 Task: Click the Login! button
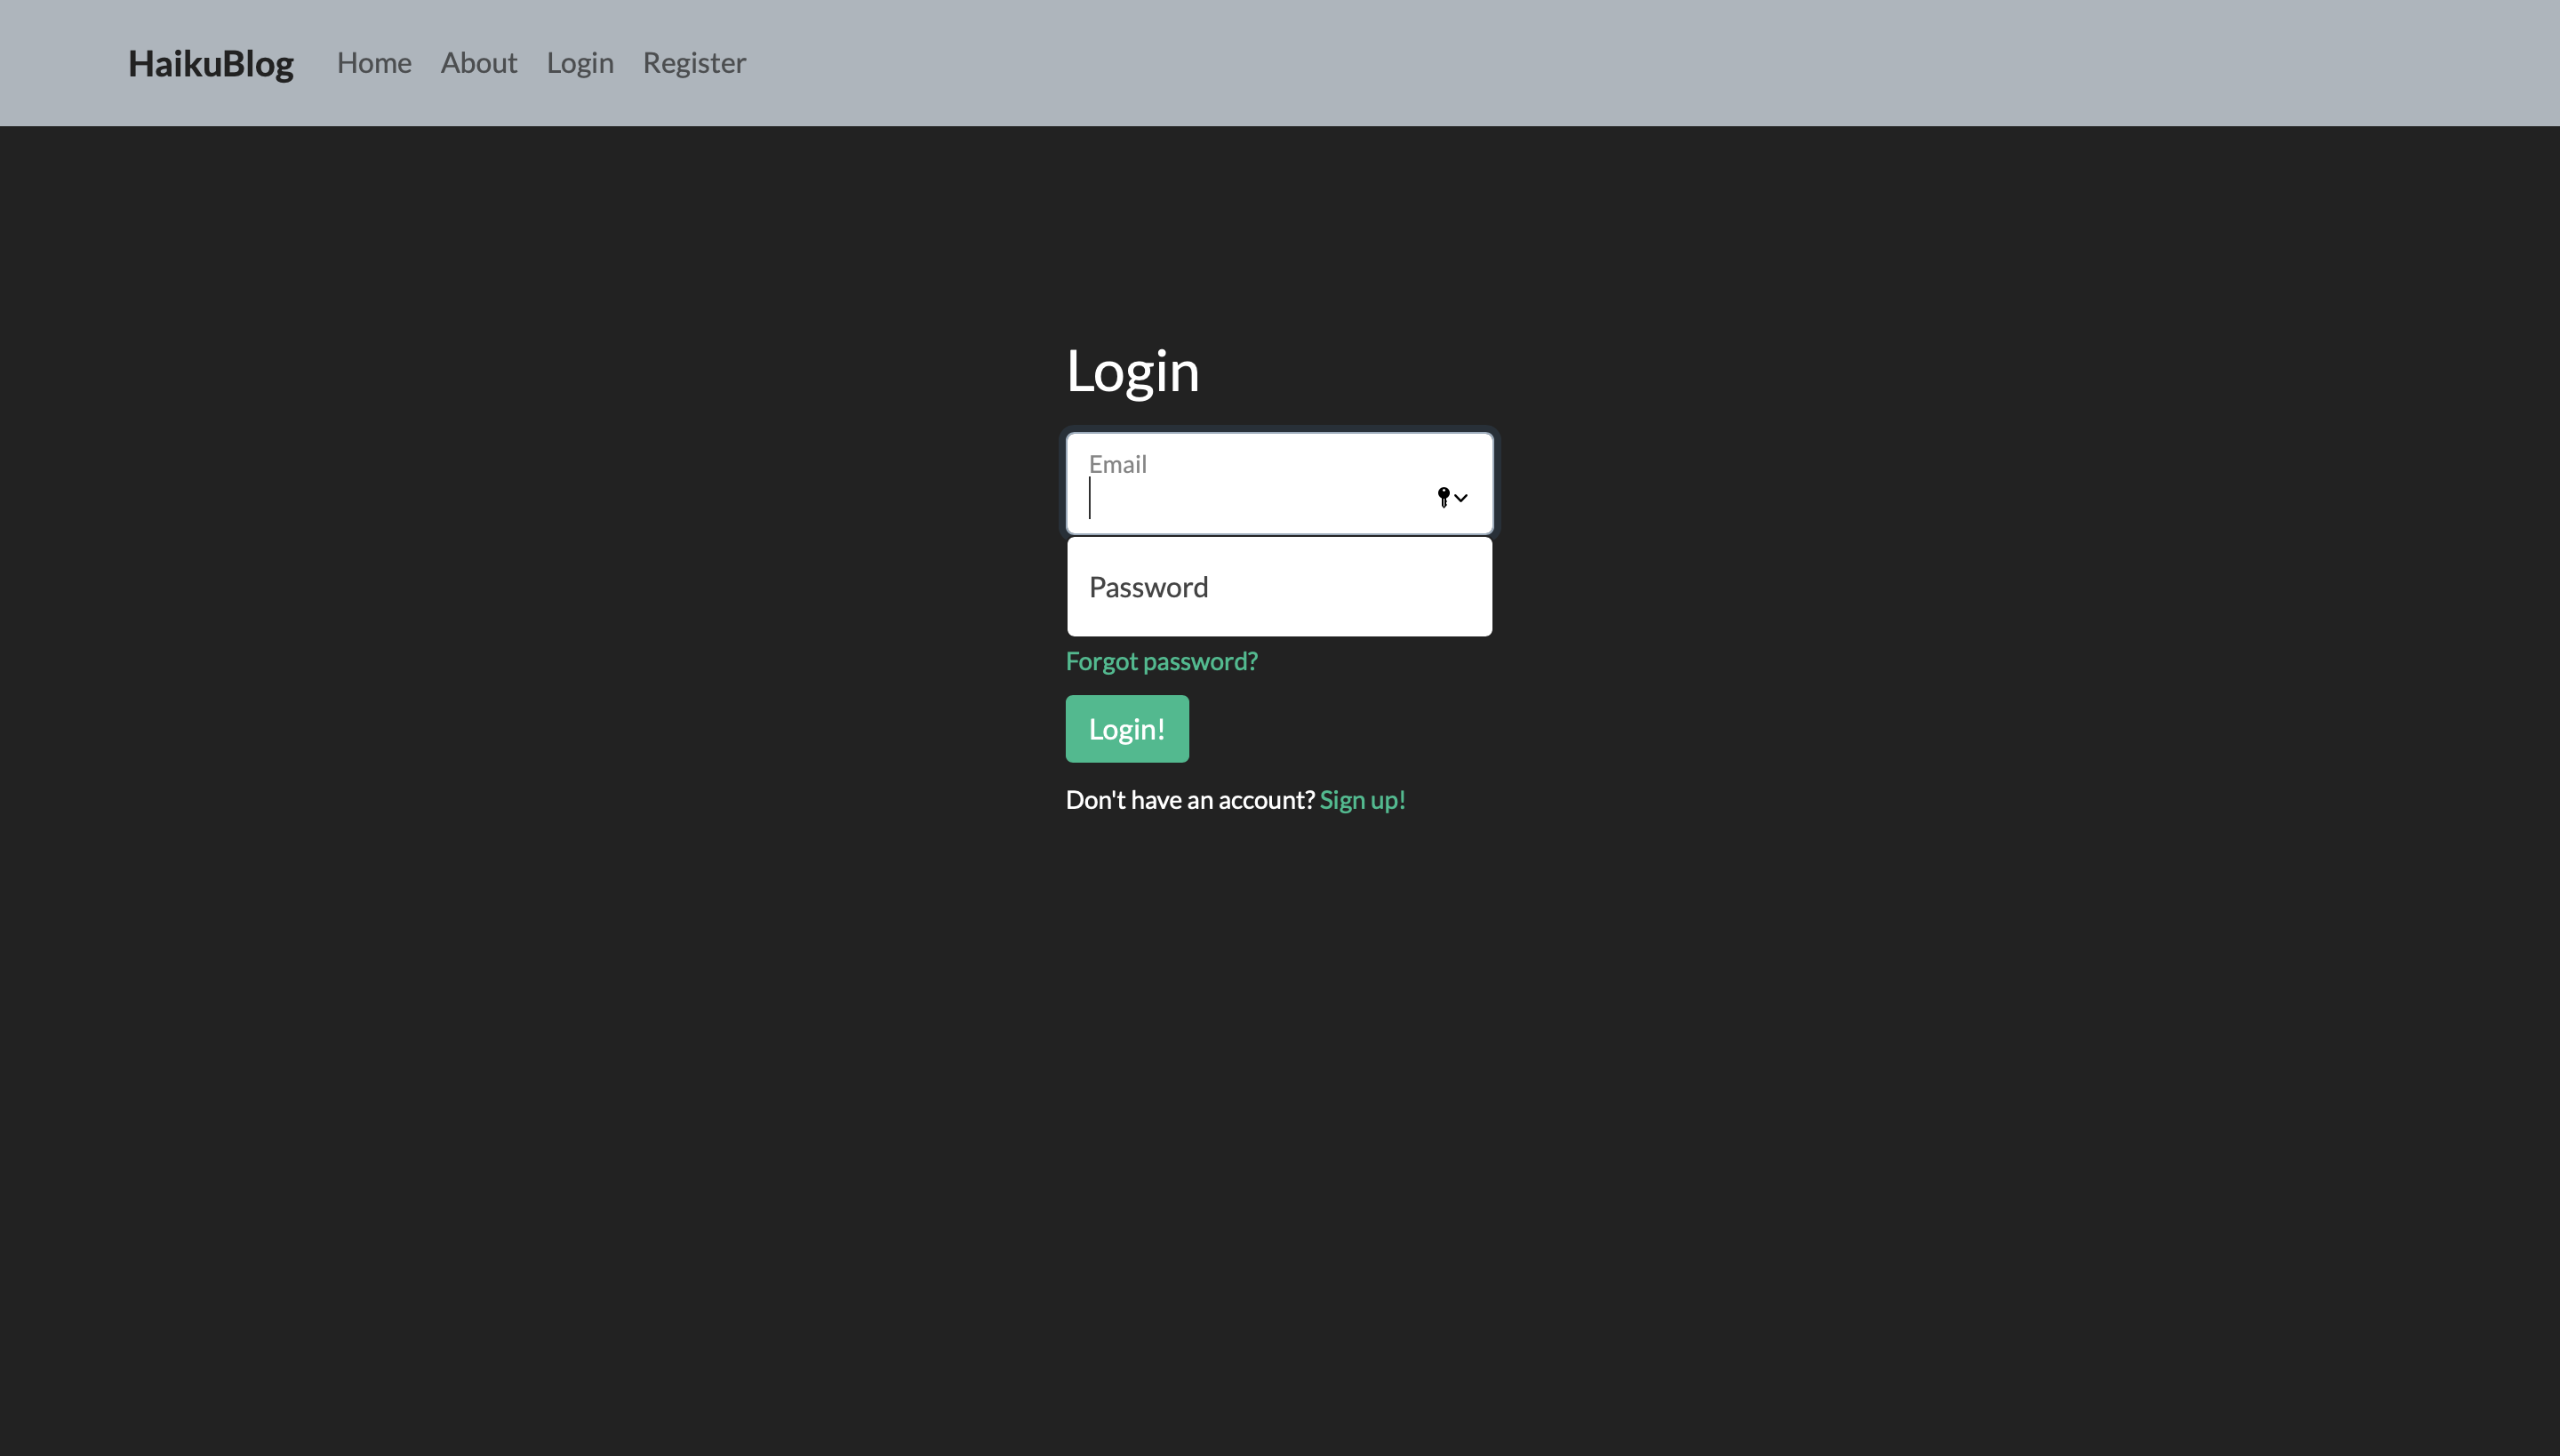[1127, 728]
